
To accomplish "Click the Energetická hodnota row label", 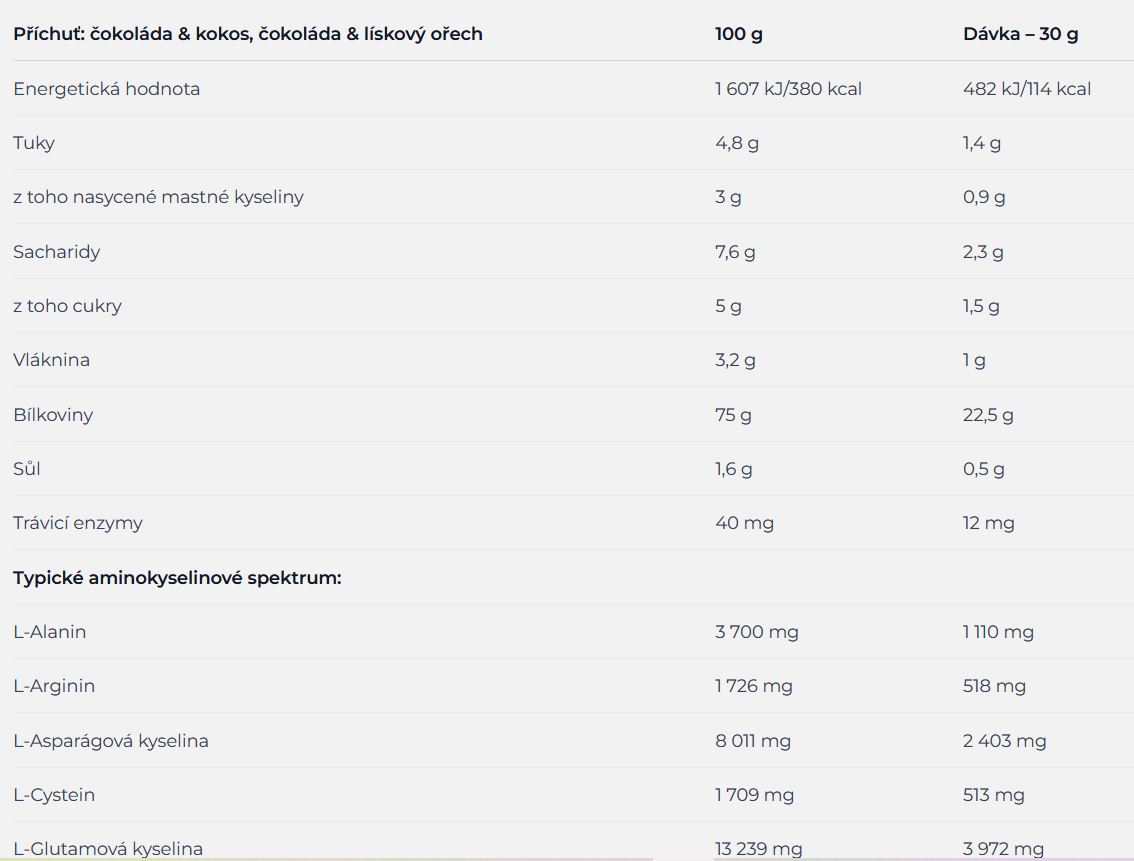I will pyautogui.click(x=106, y=89).
